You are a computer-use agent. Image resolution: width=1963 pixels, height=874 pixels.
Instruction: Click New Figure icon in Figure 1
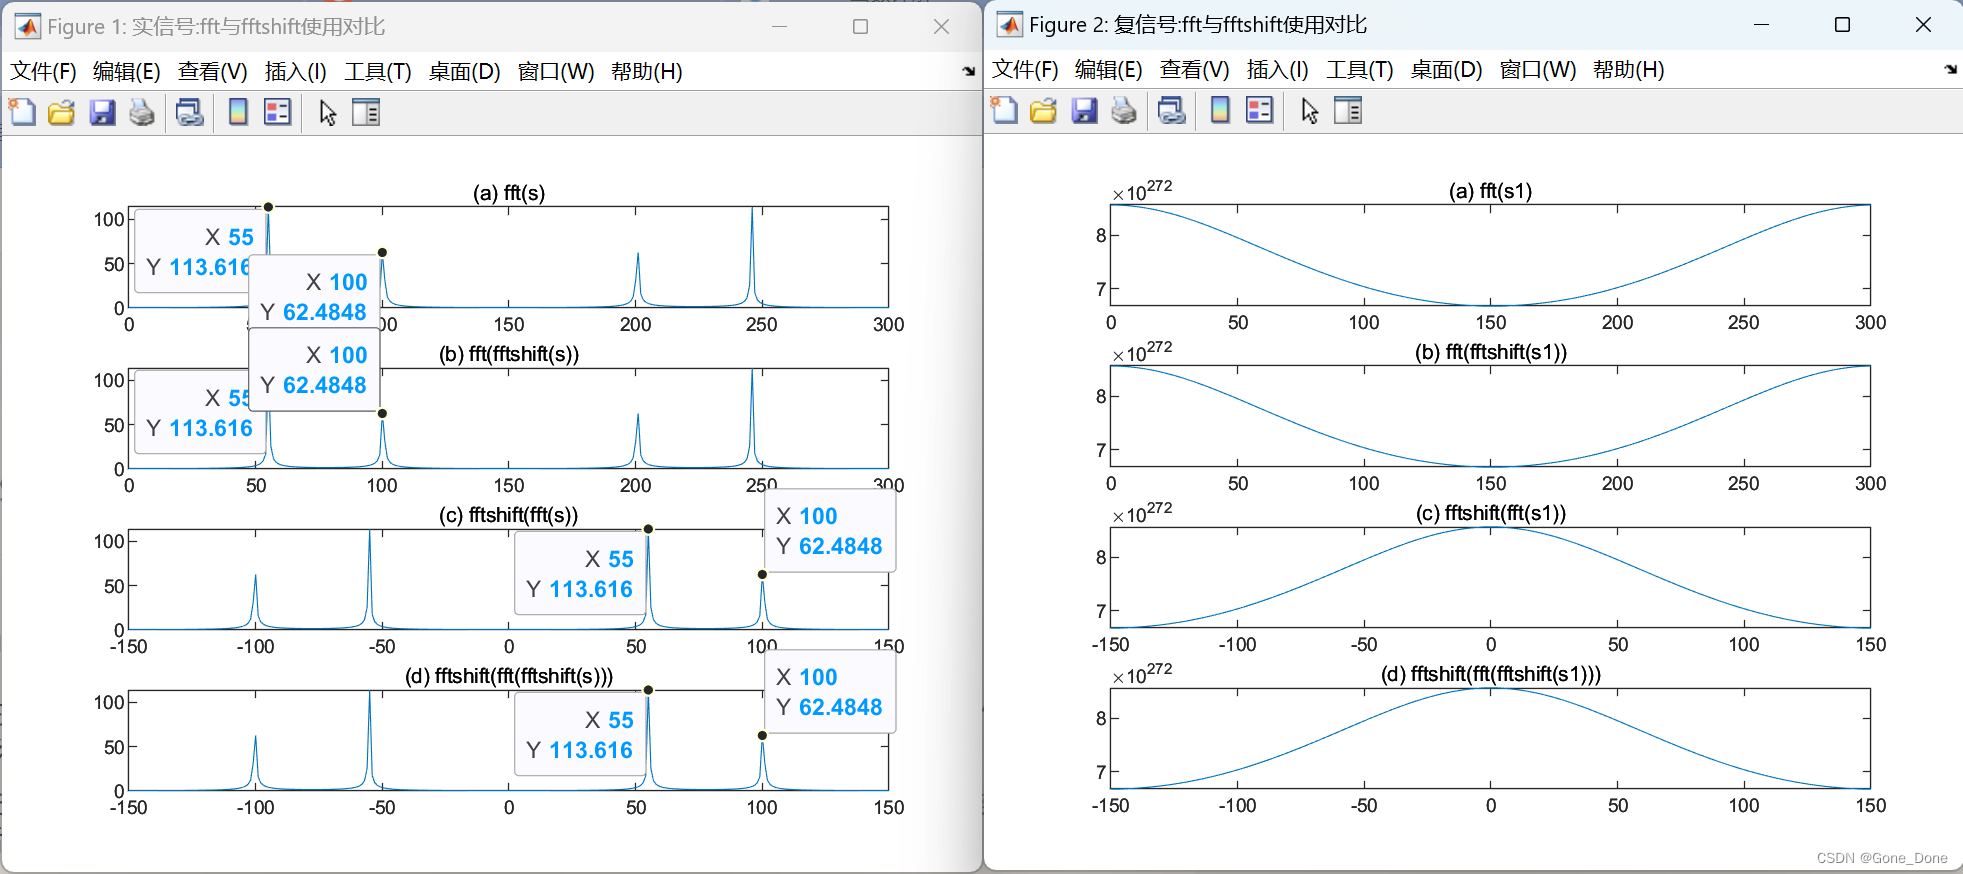22,112
